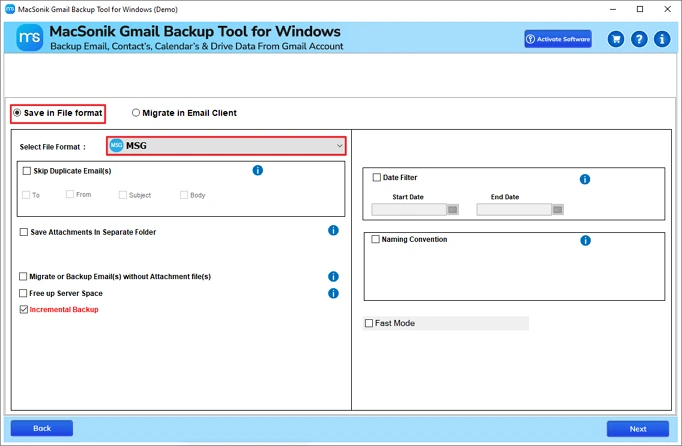The image size is (682, 446).
Task: Click the Back button
Action: 42,428
